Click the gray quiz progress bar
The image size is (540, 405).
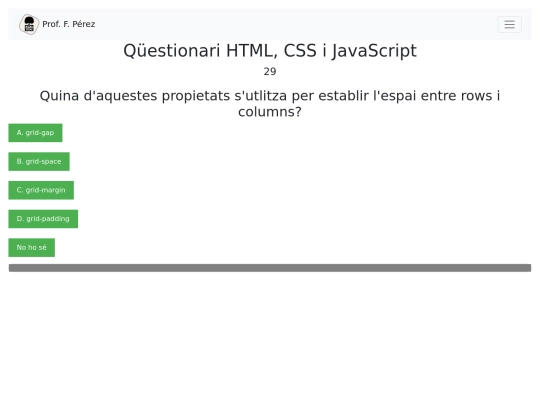coord(270,268)
